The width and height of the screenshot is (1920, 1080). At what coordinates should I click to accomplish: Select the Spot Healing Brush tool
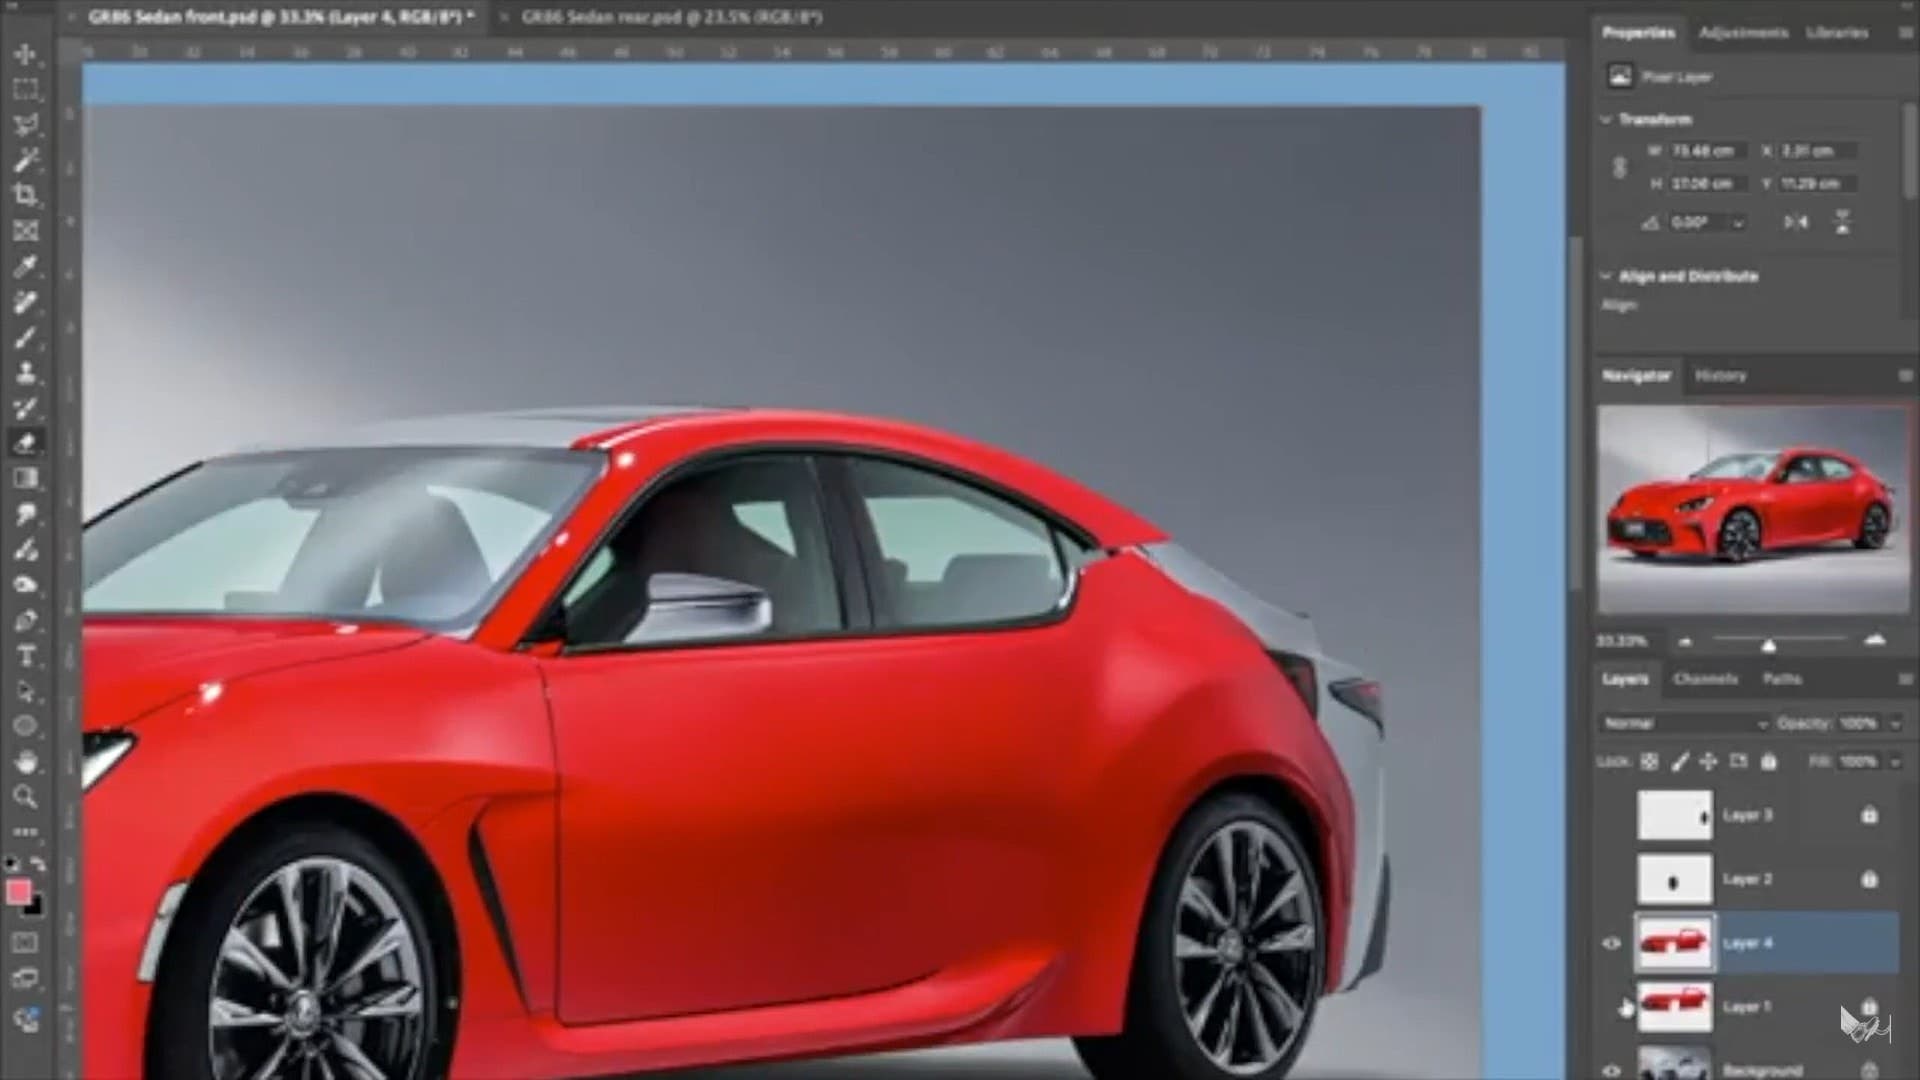tap(26, 302)
